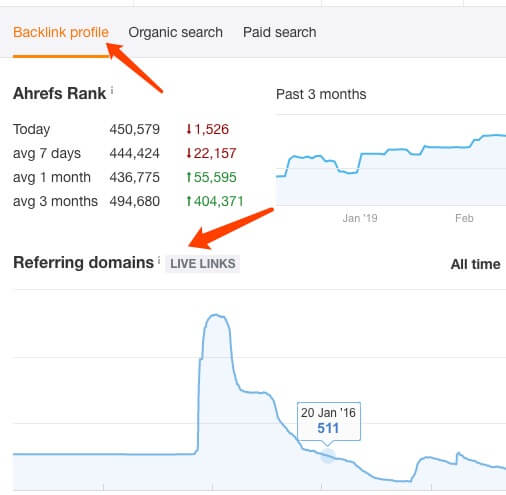Click the Today rank value 450,579
This screenshot has width=506, height=495.
tap(135, 129)
